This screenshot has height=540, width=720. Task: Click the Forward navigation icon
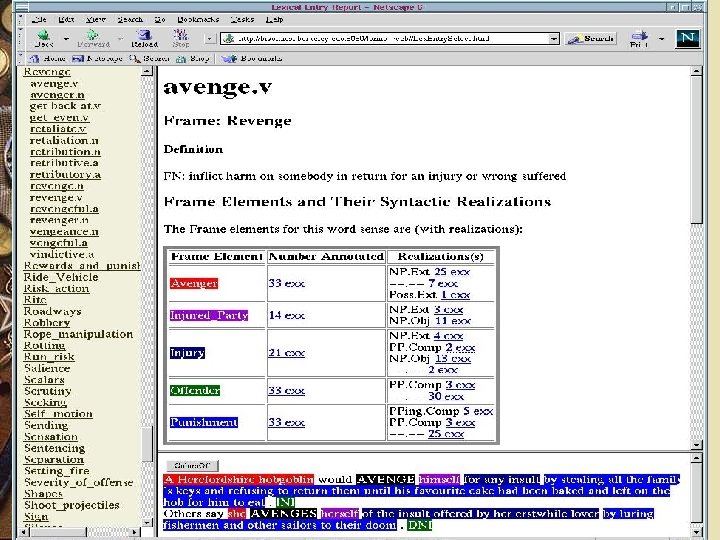click(93, 38)
